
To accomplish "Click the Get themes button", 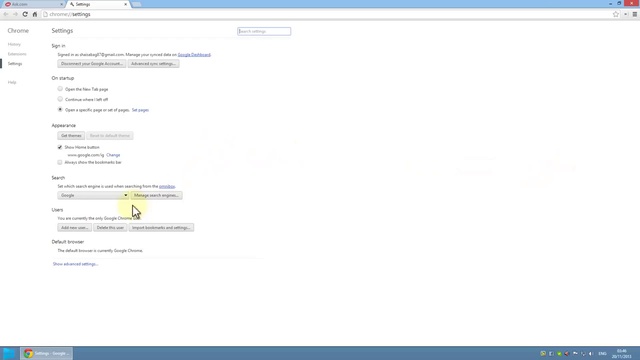I will pos(71,136).
